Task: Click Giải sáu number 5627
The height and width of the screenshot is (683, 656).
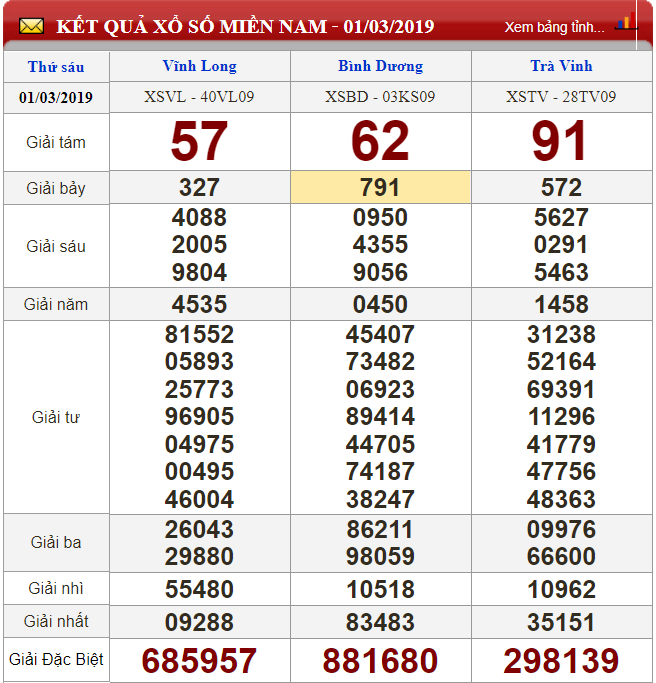Action: click(x=561, y=217)
